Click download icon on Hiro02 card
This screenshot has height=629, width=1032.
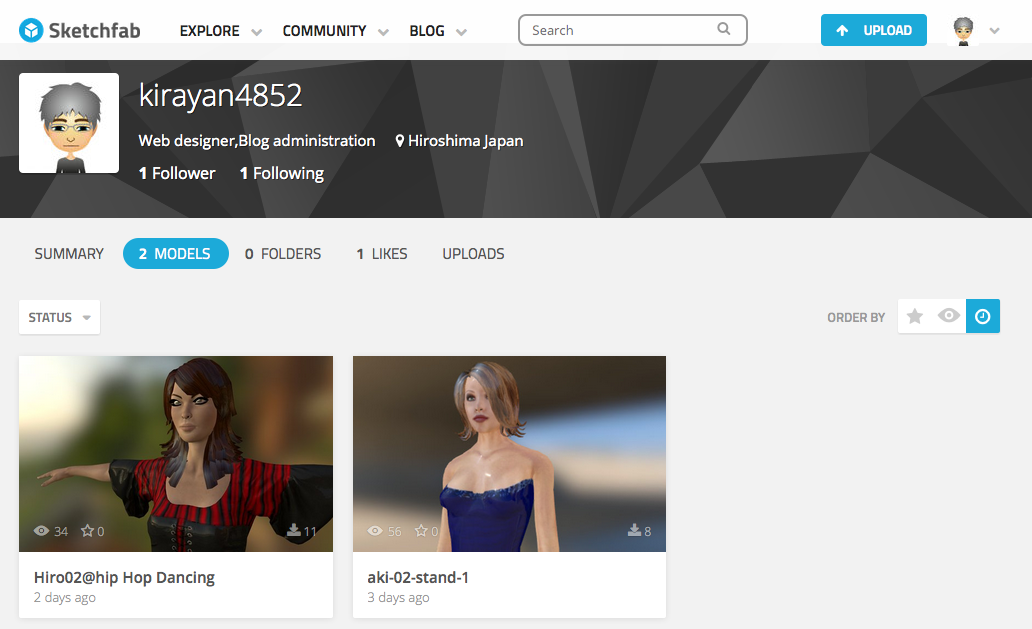[294, 530]
